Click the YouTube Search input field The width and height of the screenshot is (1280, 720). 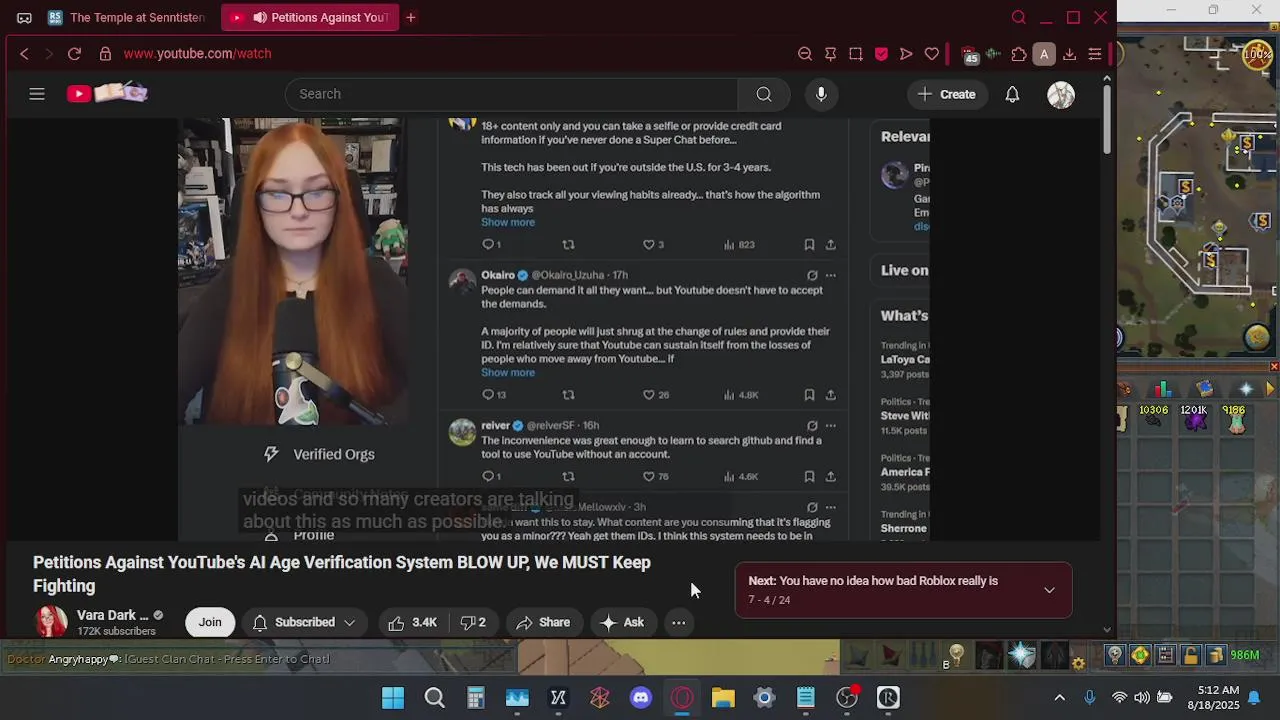(512, 94)
